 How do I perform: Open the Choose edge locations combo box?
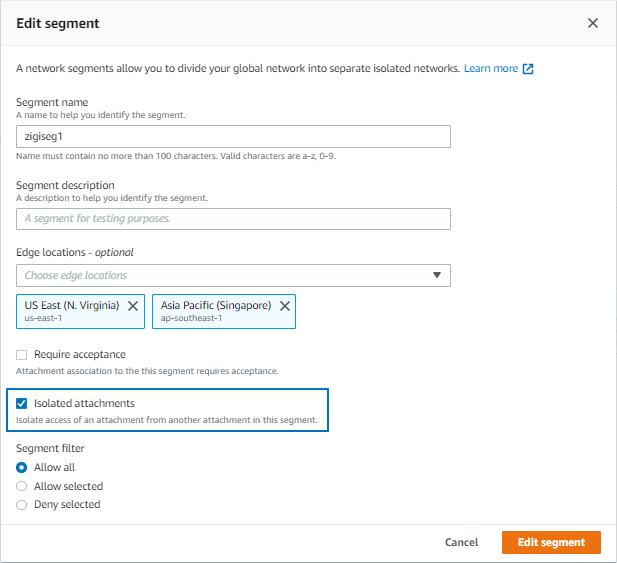tap(233, 275)
